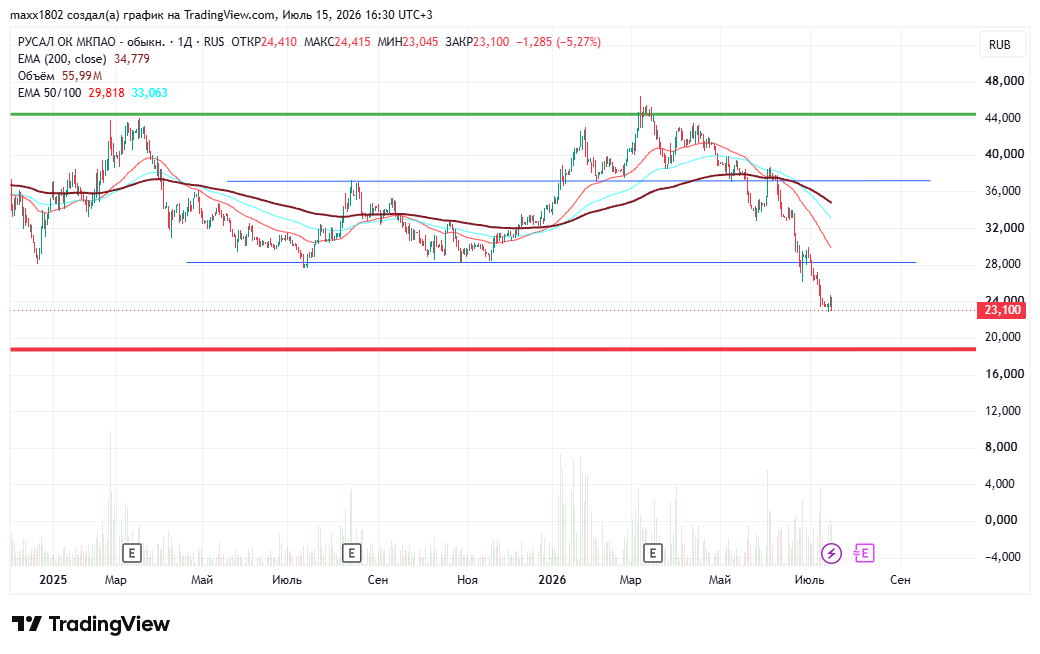Open the RUB currency selector
The image size is (1040, 654).
(1000, 44)
